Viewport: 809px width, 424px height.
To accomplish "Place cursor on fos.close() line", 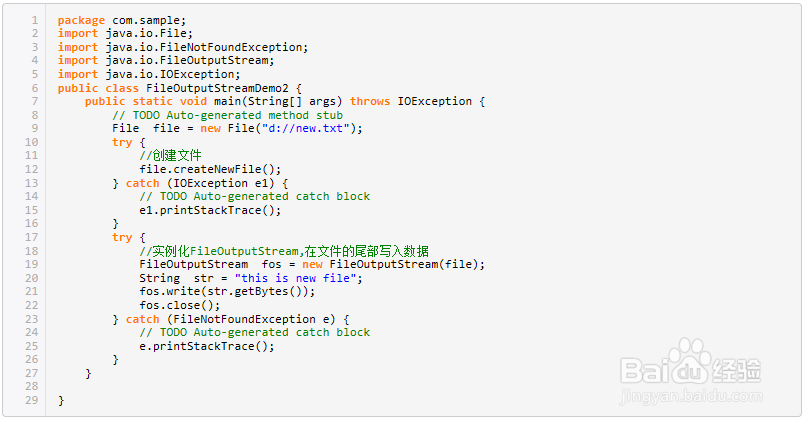I will tap(179, 305).
